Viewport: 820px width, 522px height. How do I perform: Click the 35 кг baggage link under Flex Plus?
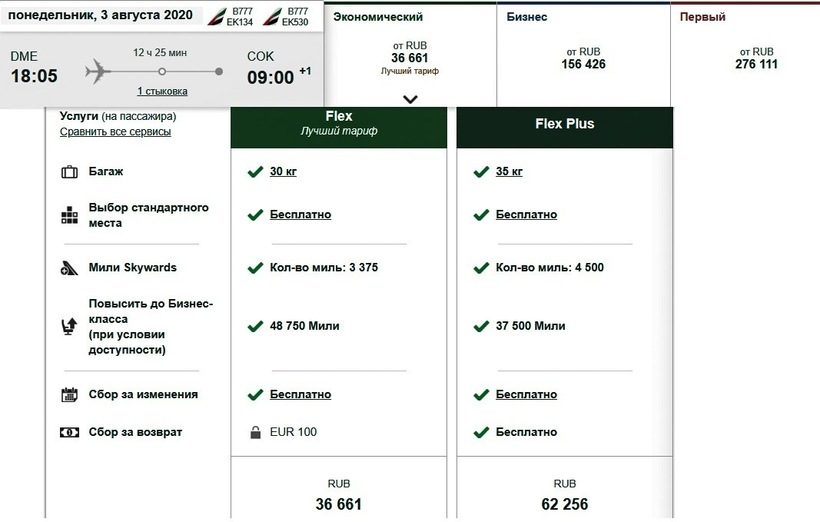pos(509,171)
